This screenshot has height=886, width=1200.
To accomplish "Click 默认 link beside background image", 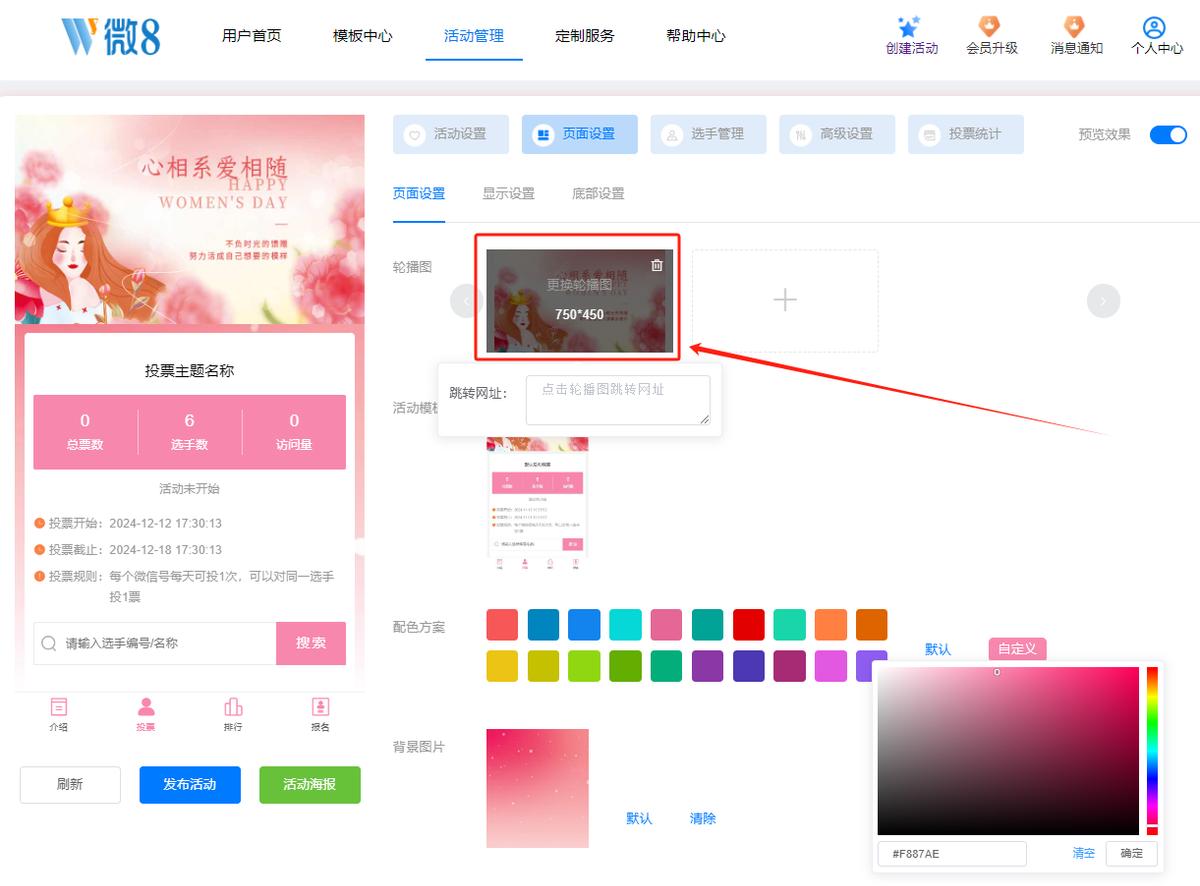I will tap(639, 818).
